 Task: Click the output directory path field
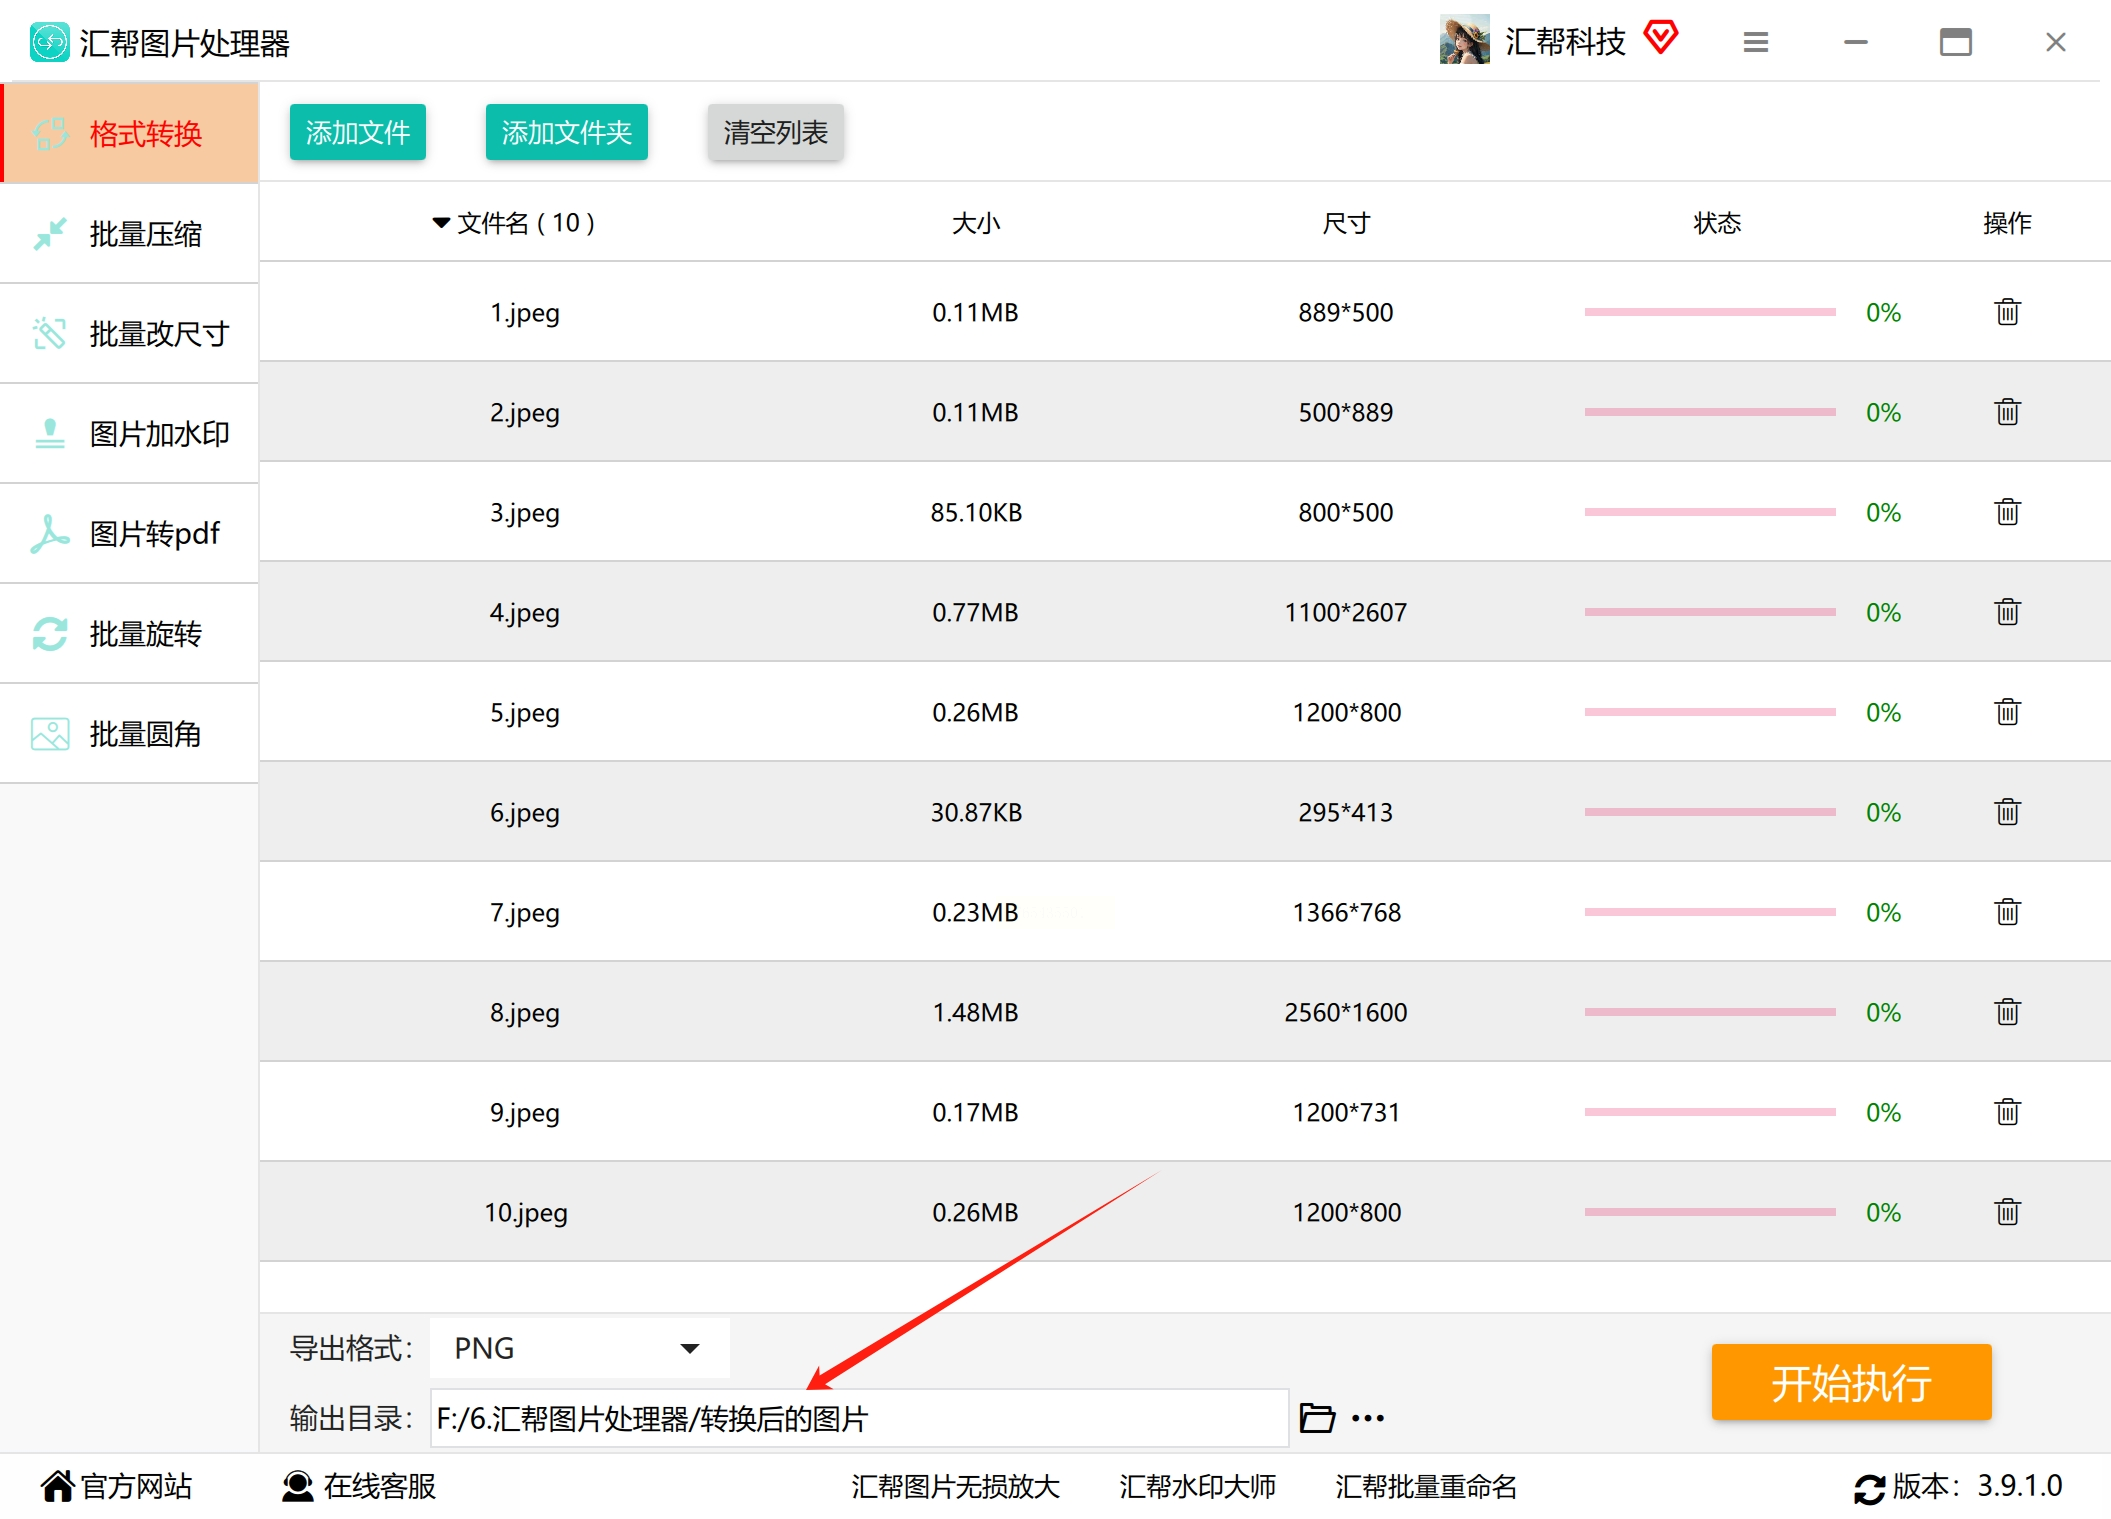point(858,1418)
